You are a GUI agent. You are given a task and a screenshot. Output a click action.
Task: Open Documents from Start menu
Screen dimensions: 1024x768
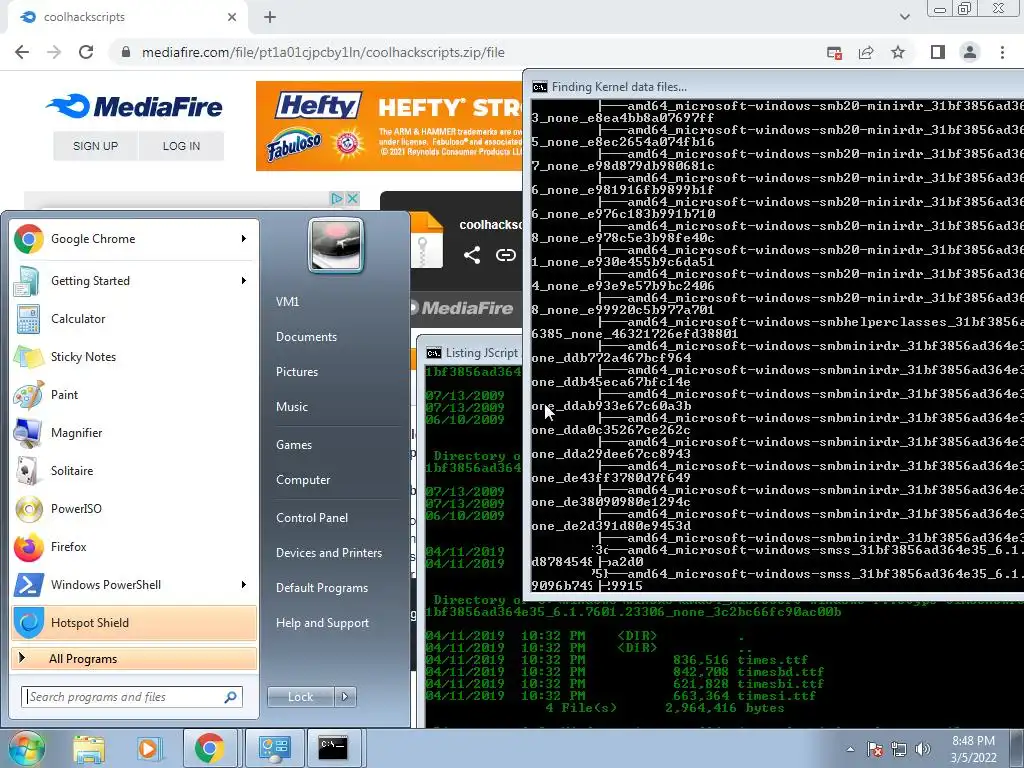tap(306, 337)
